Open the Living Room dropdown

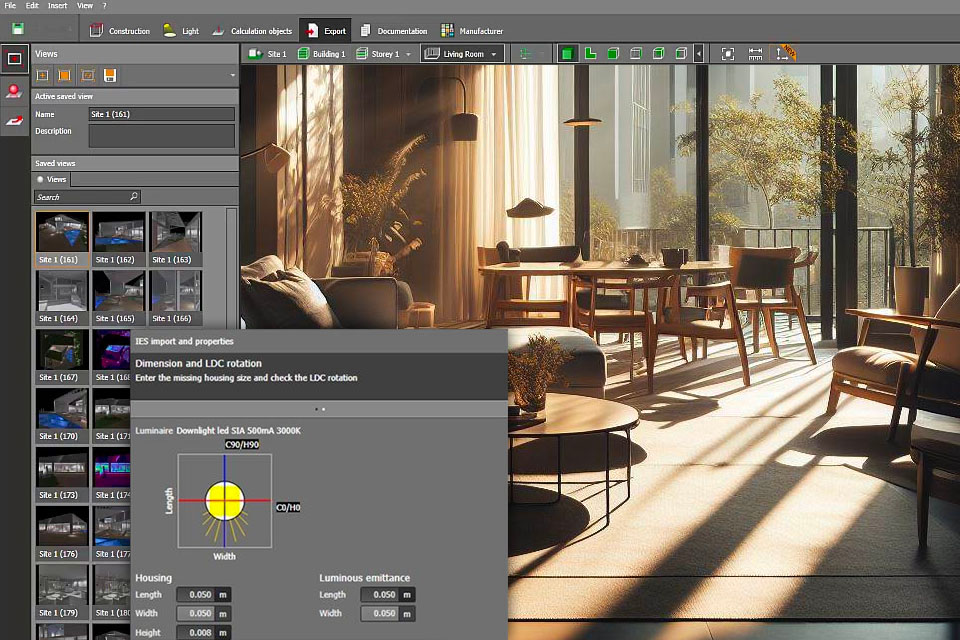[x=462, y=54]
